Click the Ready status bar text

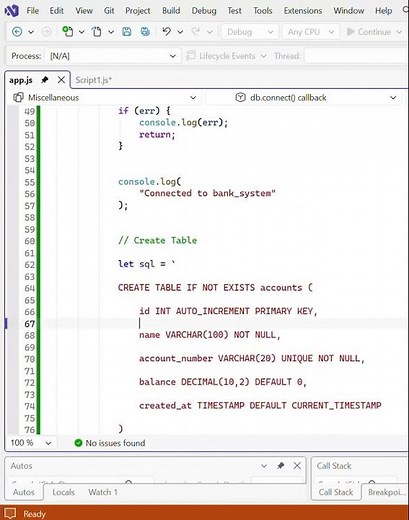point(34,514)
